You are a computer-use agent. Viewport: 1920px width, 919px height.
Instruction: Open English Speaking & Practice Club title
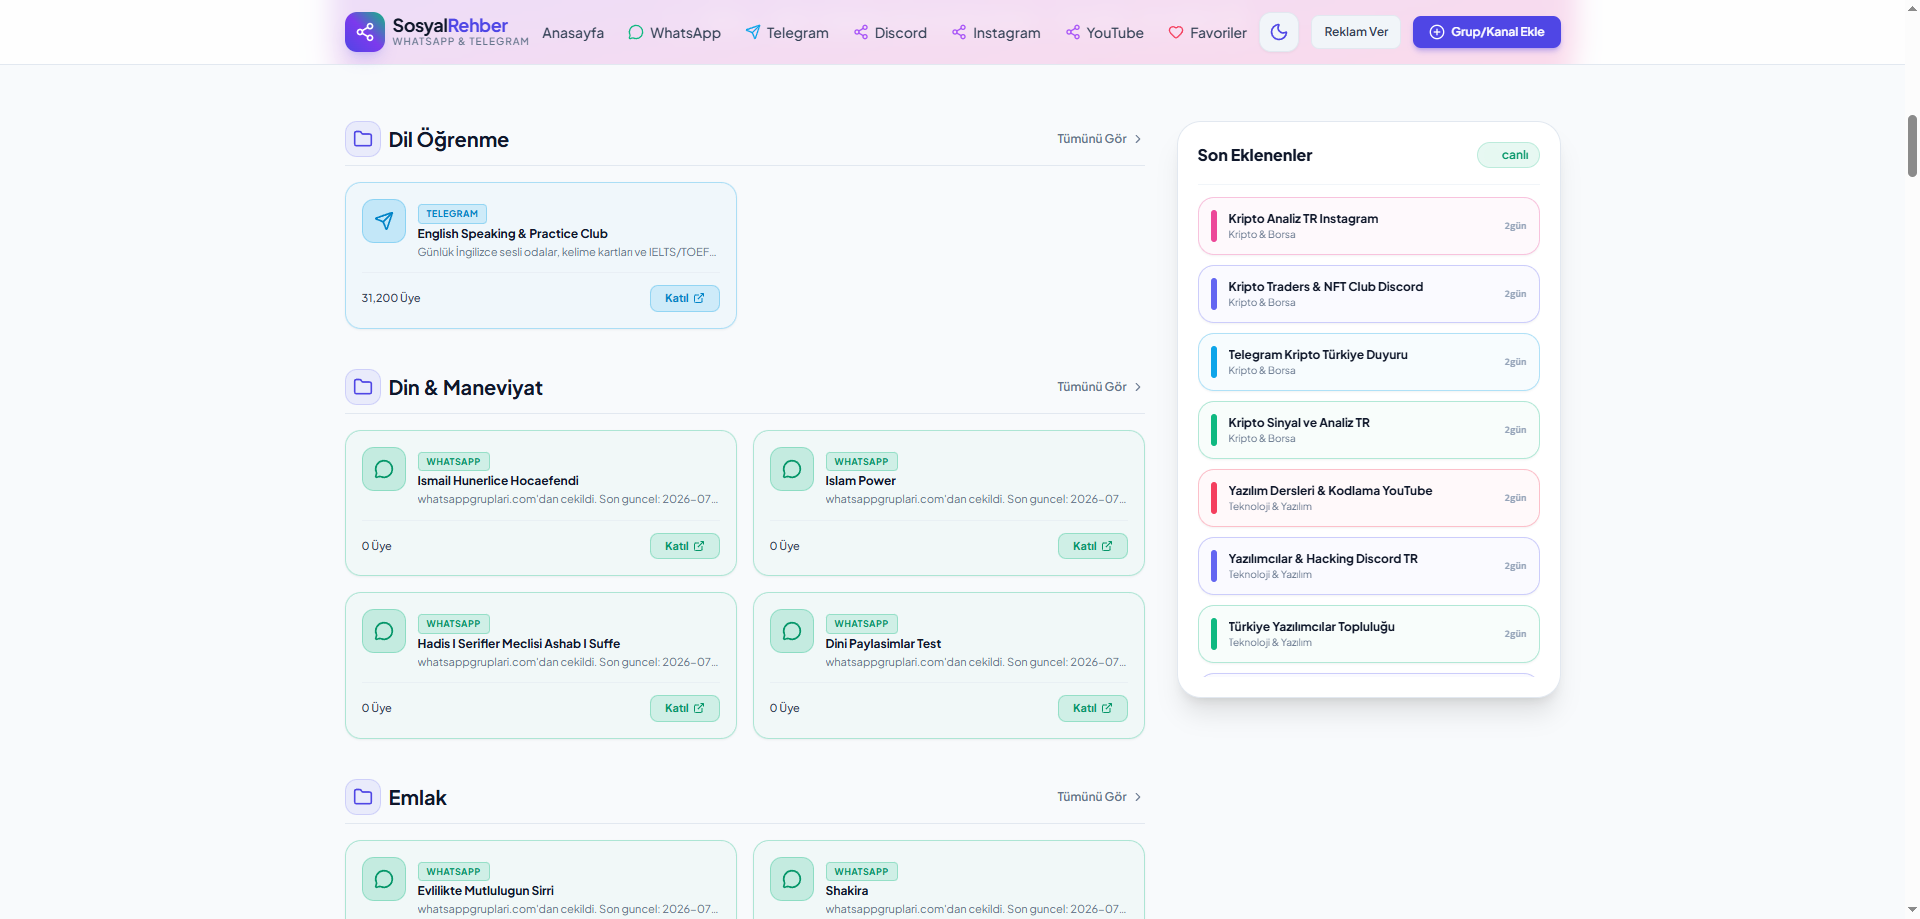click(512, 234)
